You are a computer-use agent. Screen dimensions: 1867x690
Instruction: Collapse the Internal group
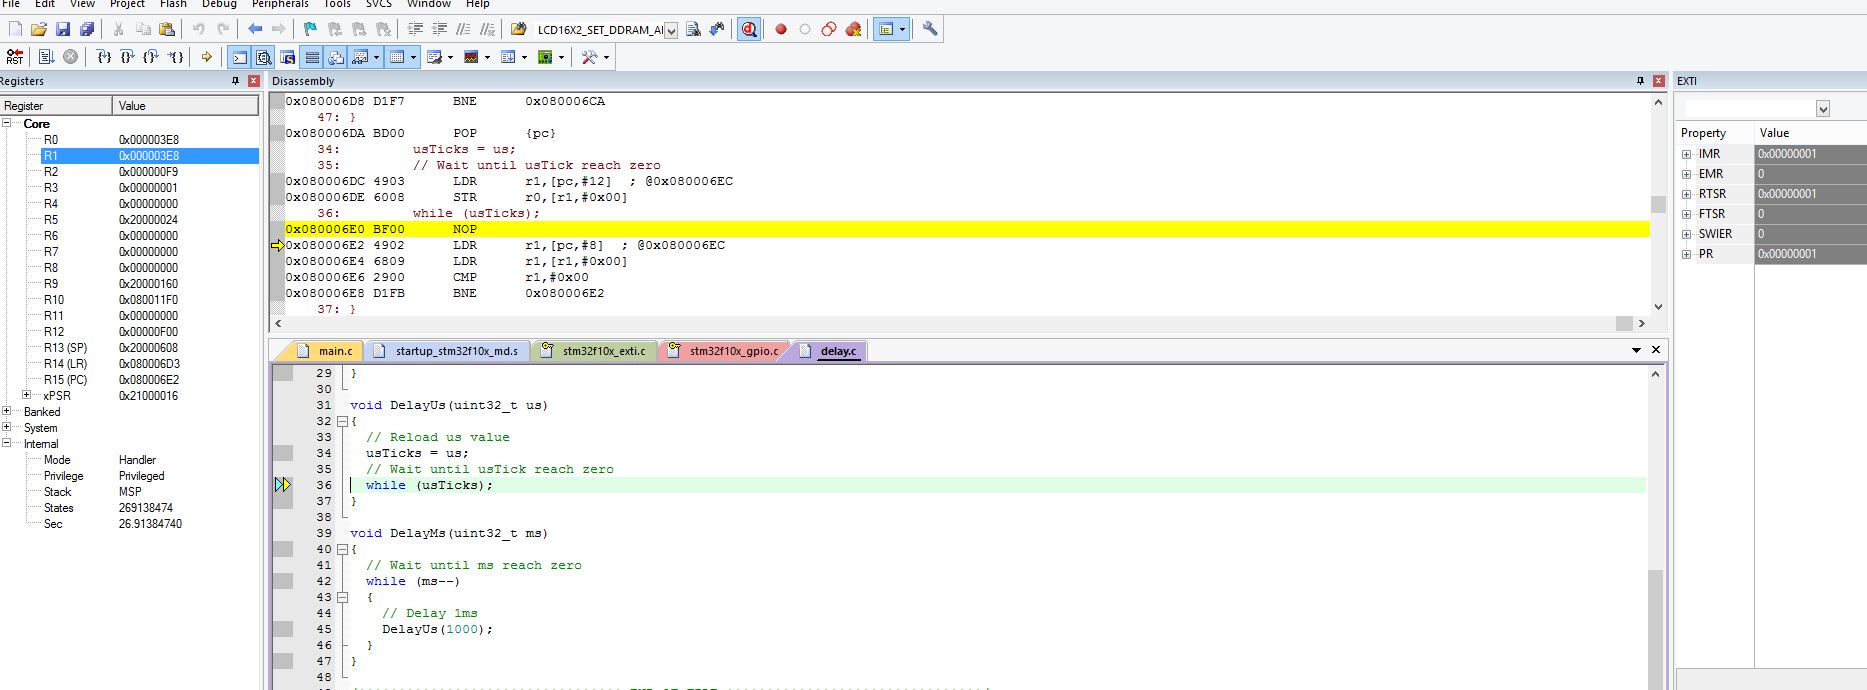pos(7,443)
